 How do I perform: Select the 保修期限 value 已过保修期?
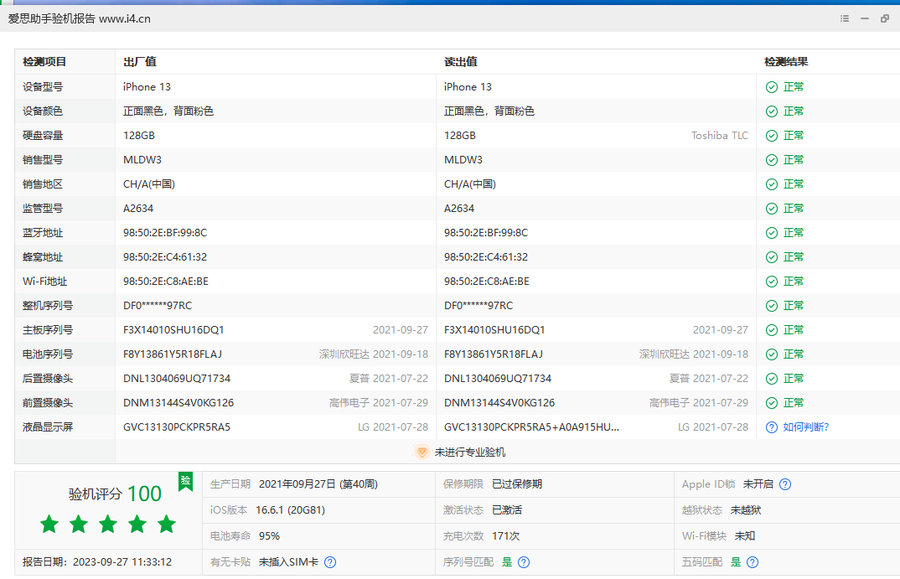517,484
